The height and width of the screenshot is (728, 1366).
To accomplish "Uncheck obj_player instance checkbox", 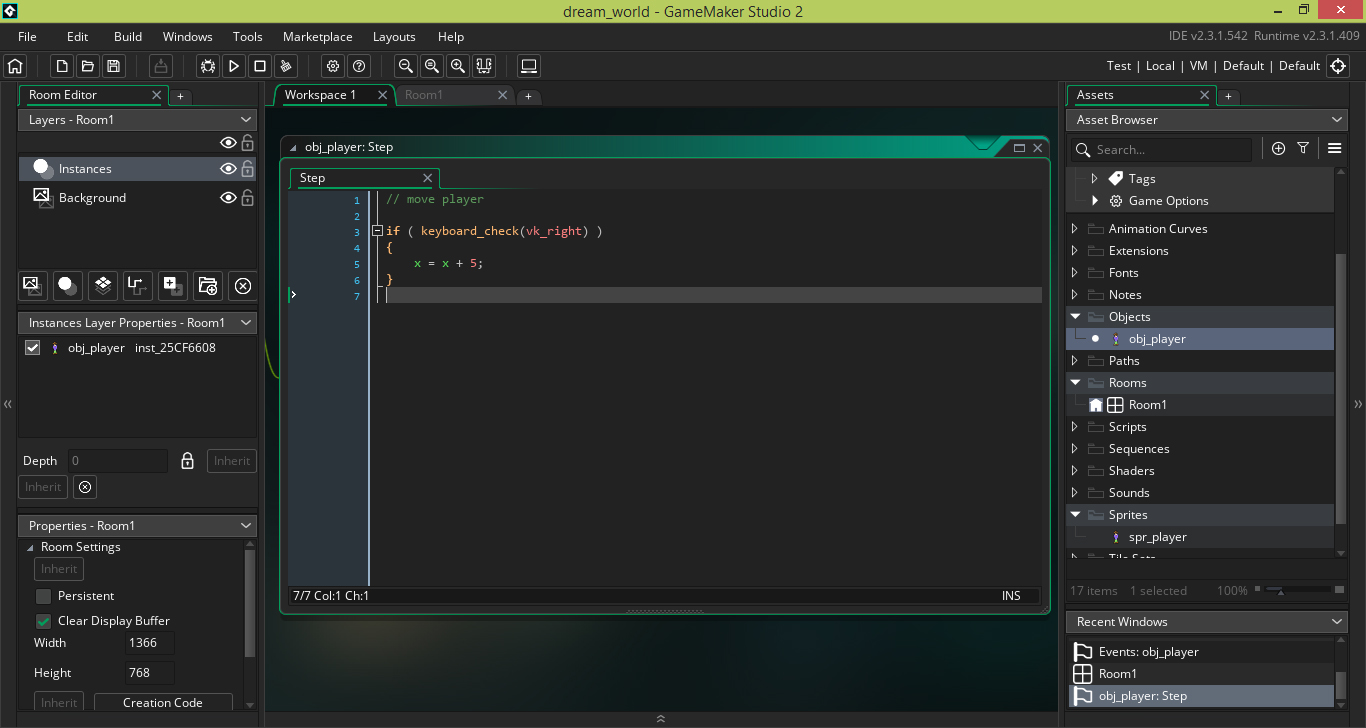I will (x=32, y=348).
